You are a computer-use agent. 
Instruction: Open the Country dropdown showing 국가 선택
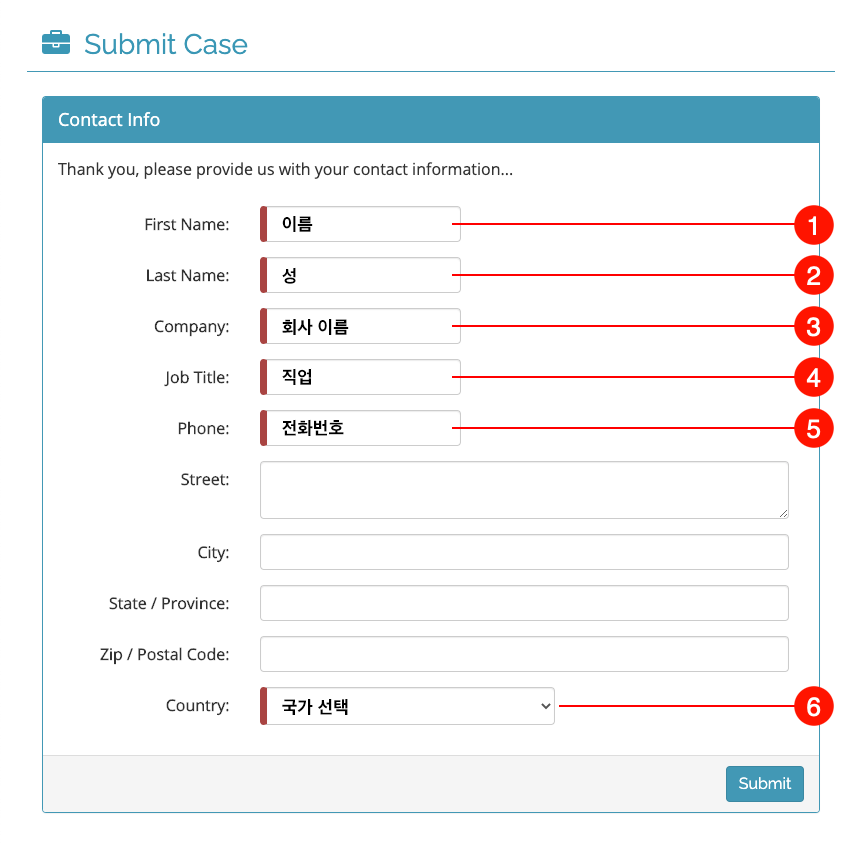pos(407,706)
